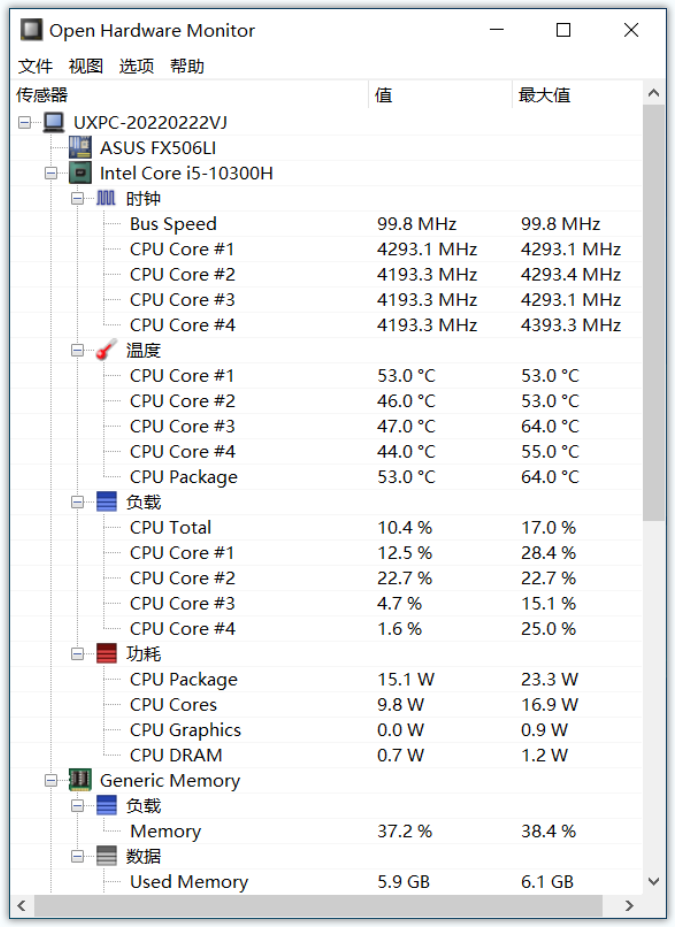Collapse the CPU 负载 load group
This screenshot has width=675, height=927.
click(77, 503)
